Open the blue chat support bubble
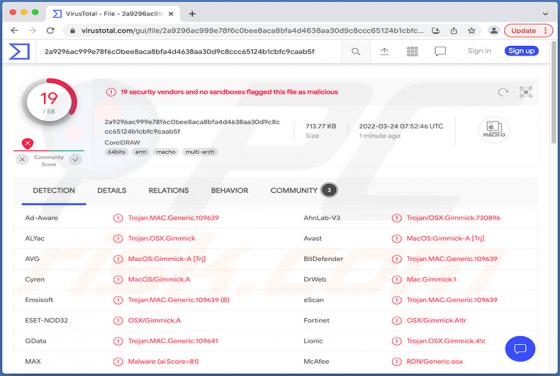 tap(520, 349)
